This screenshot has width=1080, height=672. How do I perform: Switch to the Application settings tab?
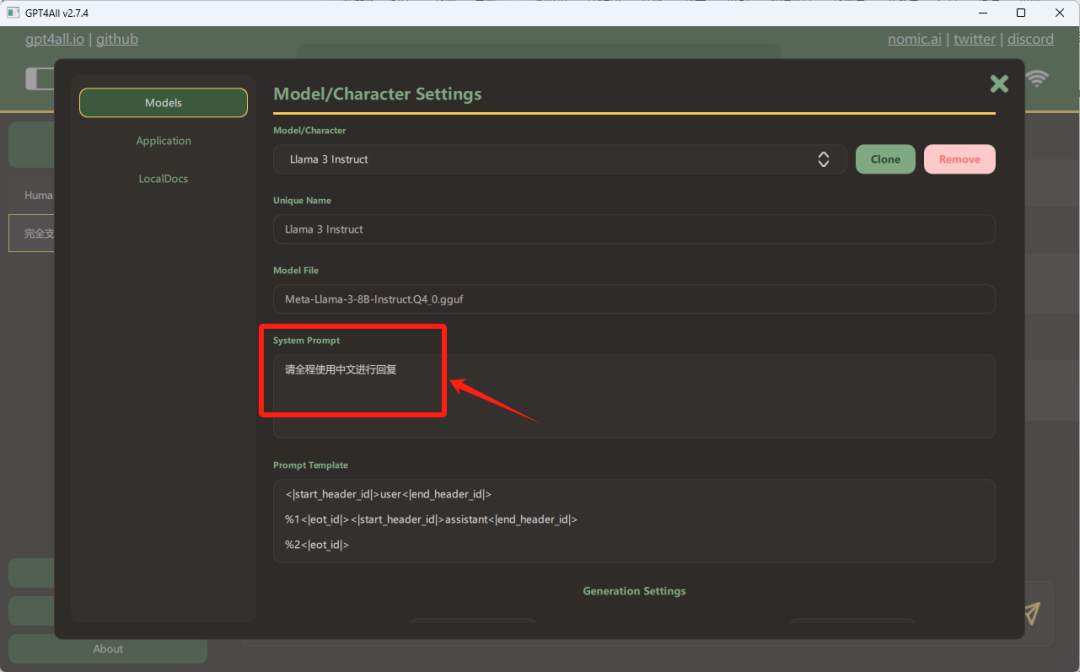click(163, 140)
